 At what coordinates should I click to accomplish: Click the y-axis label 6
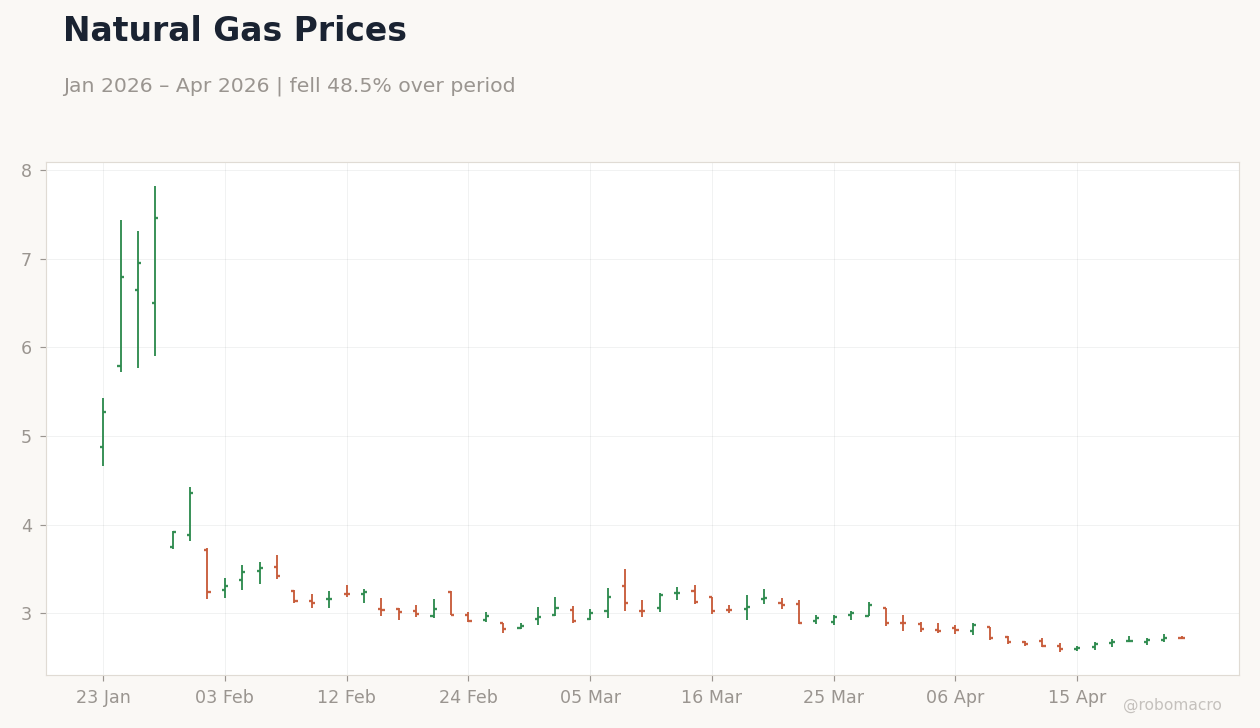[x=27, y=348]
